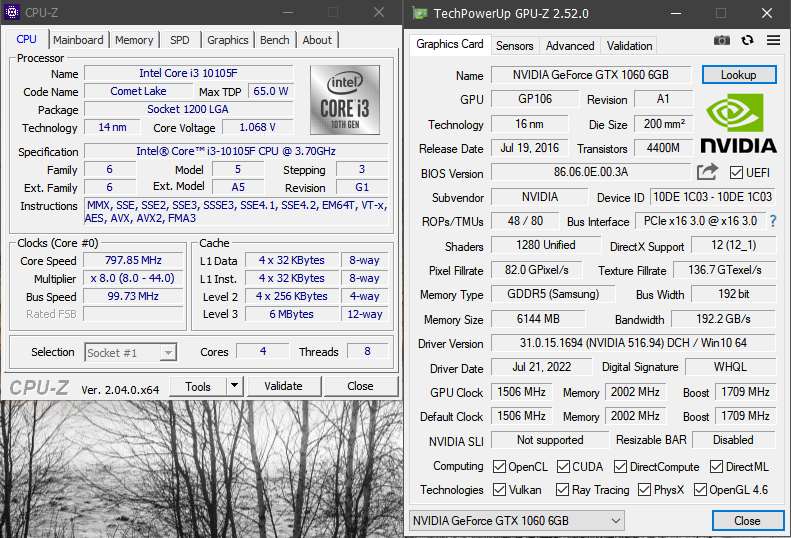Click the Bandwidth 192.2 GB/s value

click(723, 319)
